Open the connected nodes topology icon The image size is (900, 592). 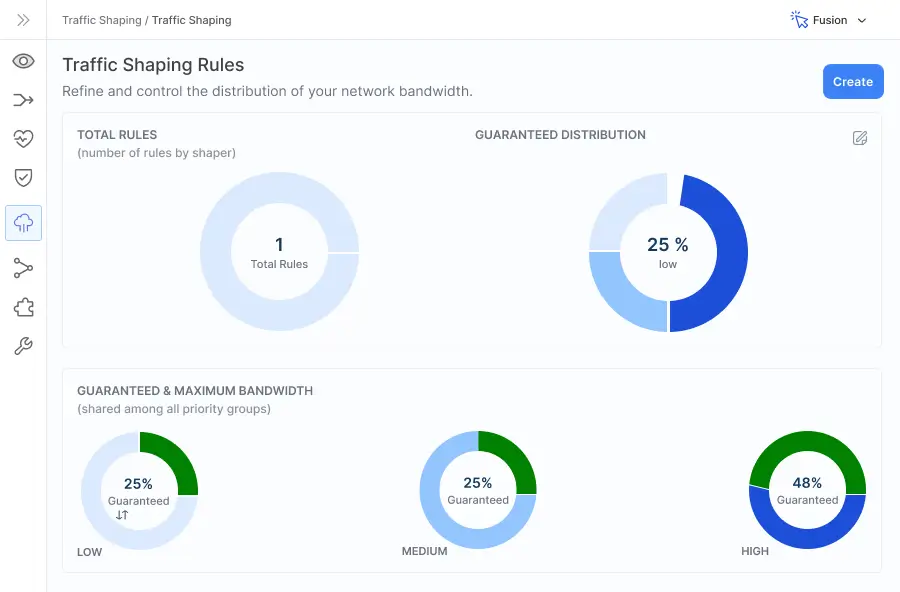pyautogui.click(x=23, y=267)
